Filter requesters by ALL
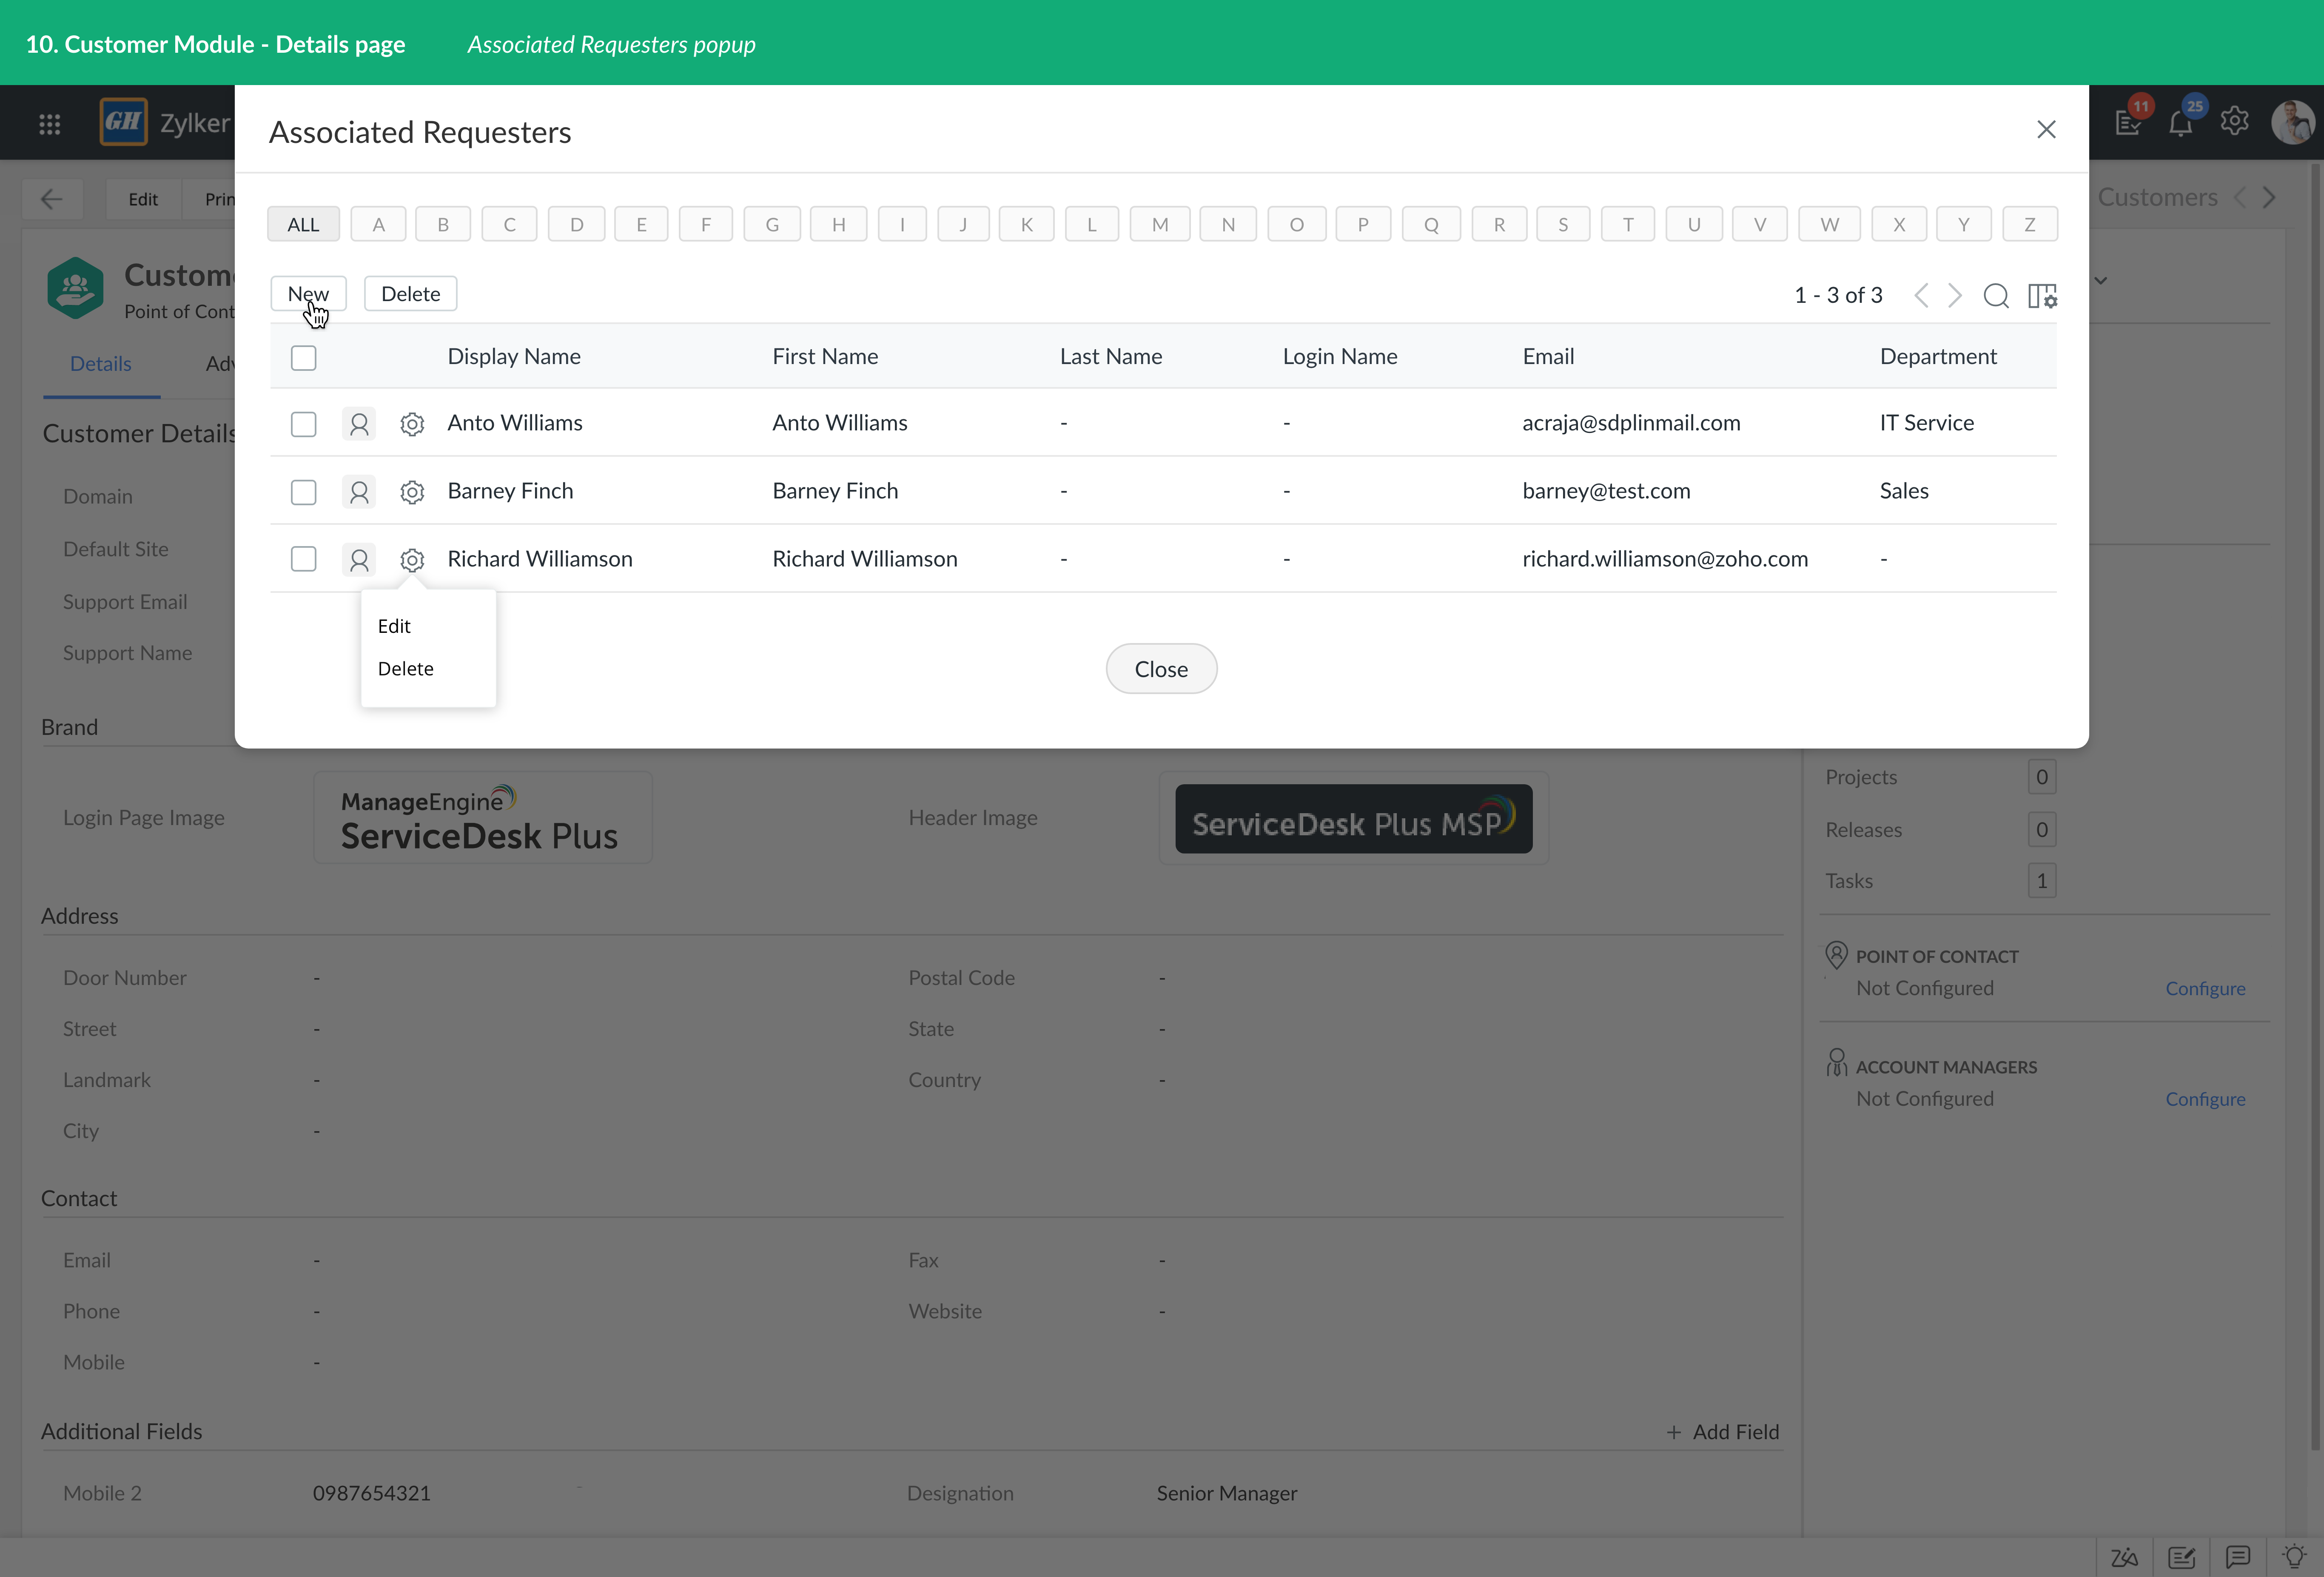 tap(303, 224)
